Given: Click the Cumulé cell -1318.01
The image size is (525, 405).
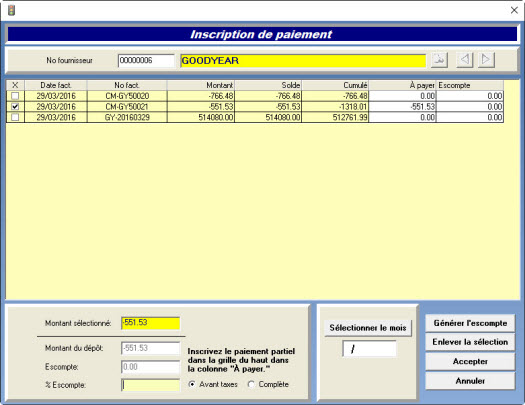Looking at the screenshot, I should [335, 107].
